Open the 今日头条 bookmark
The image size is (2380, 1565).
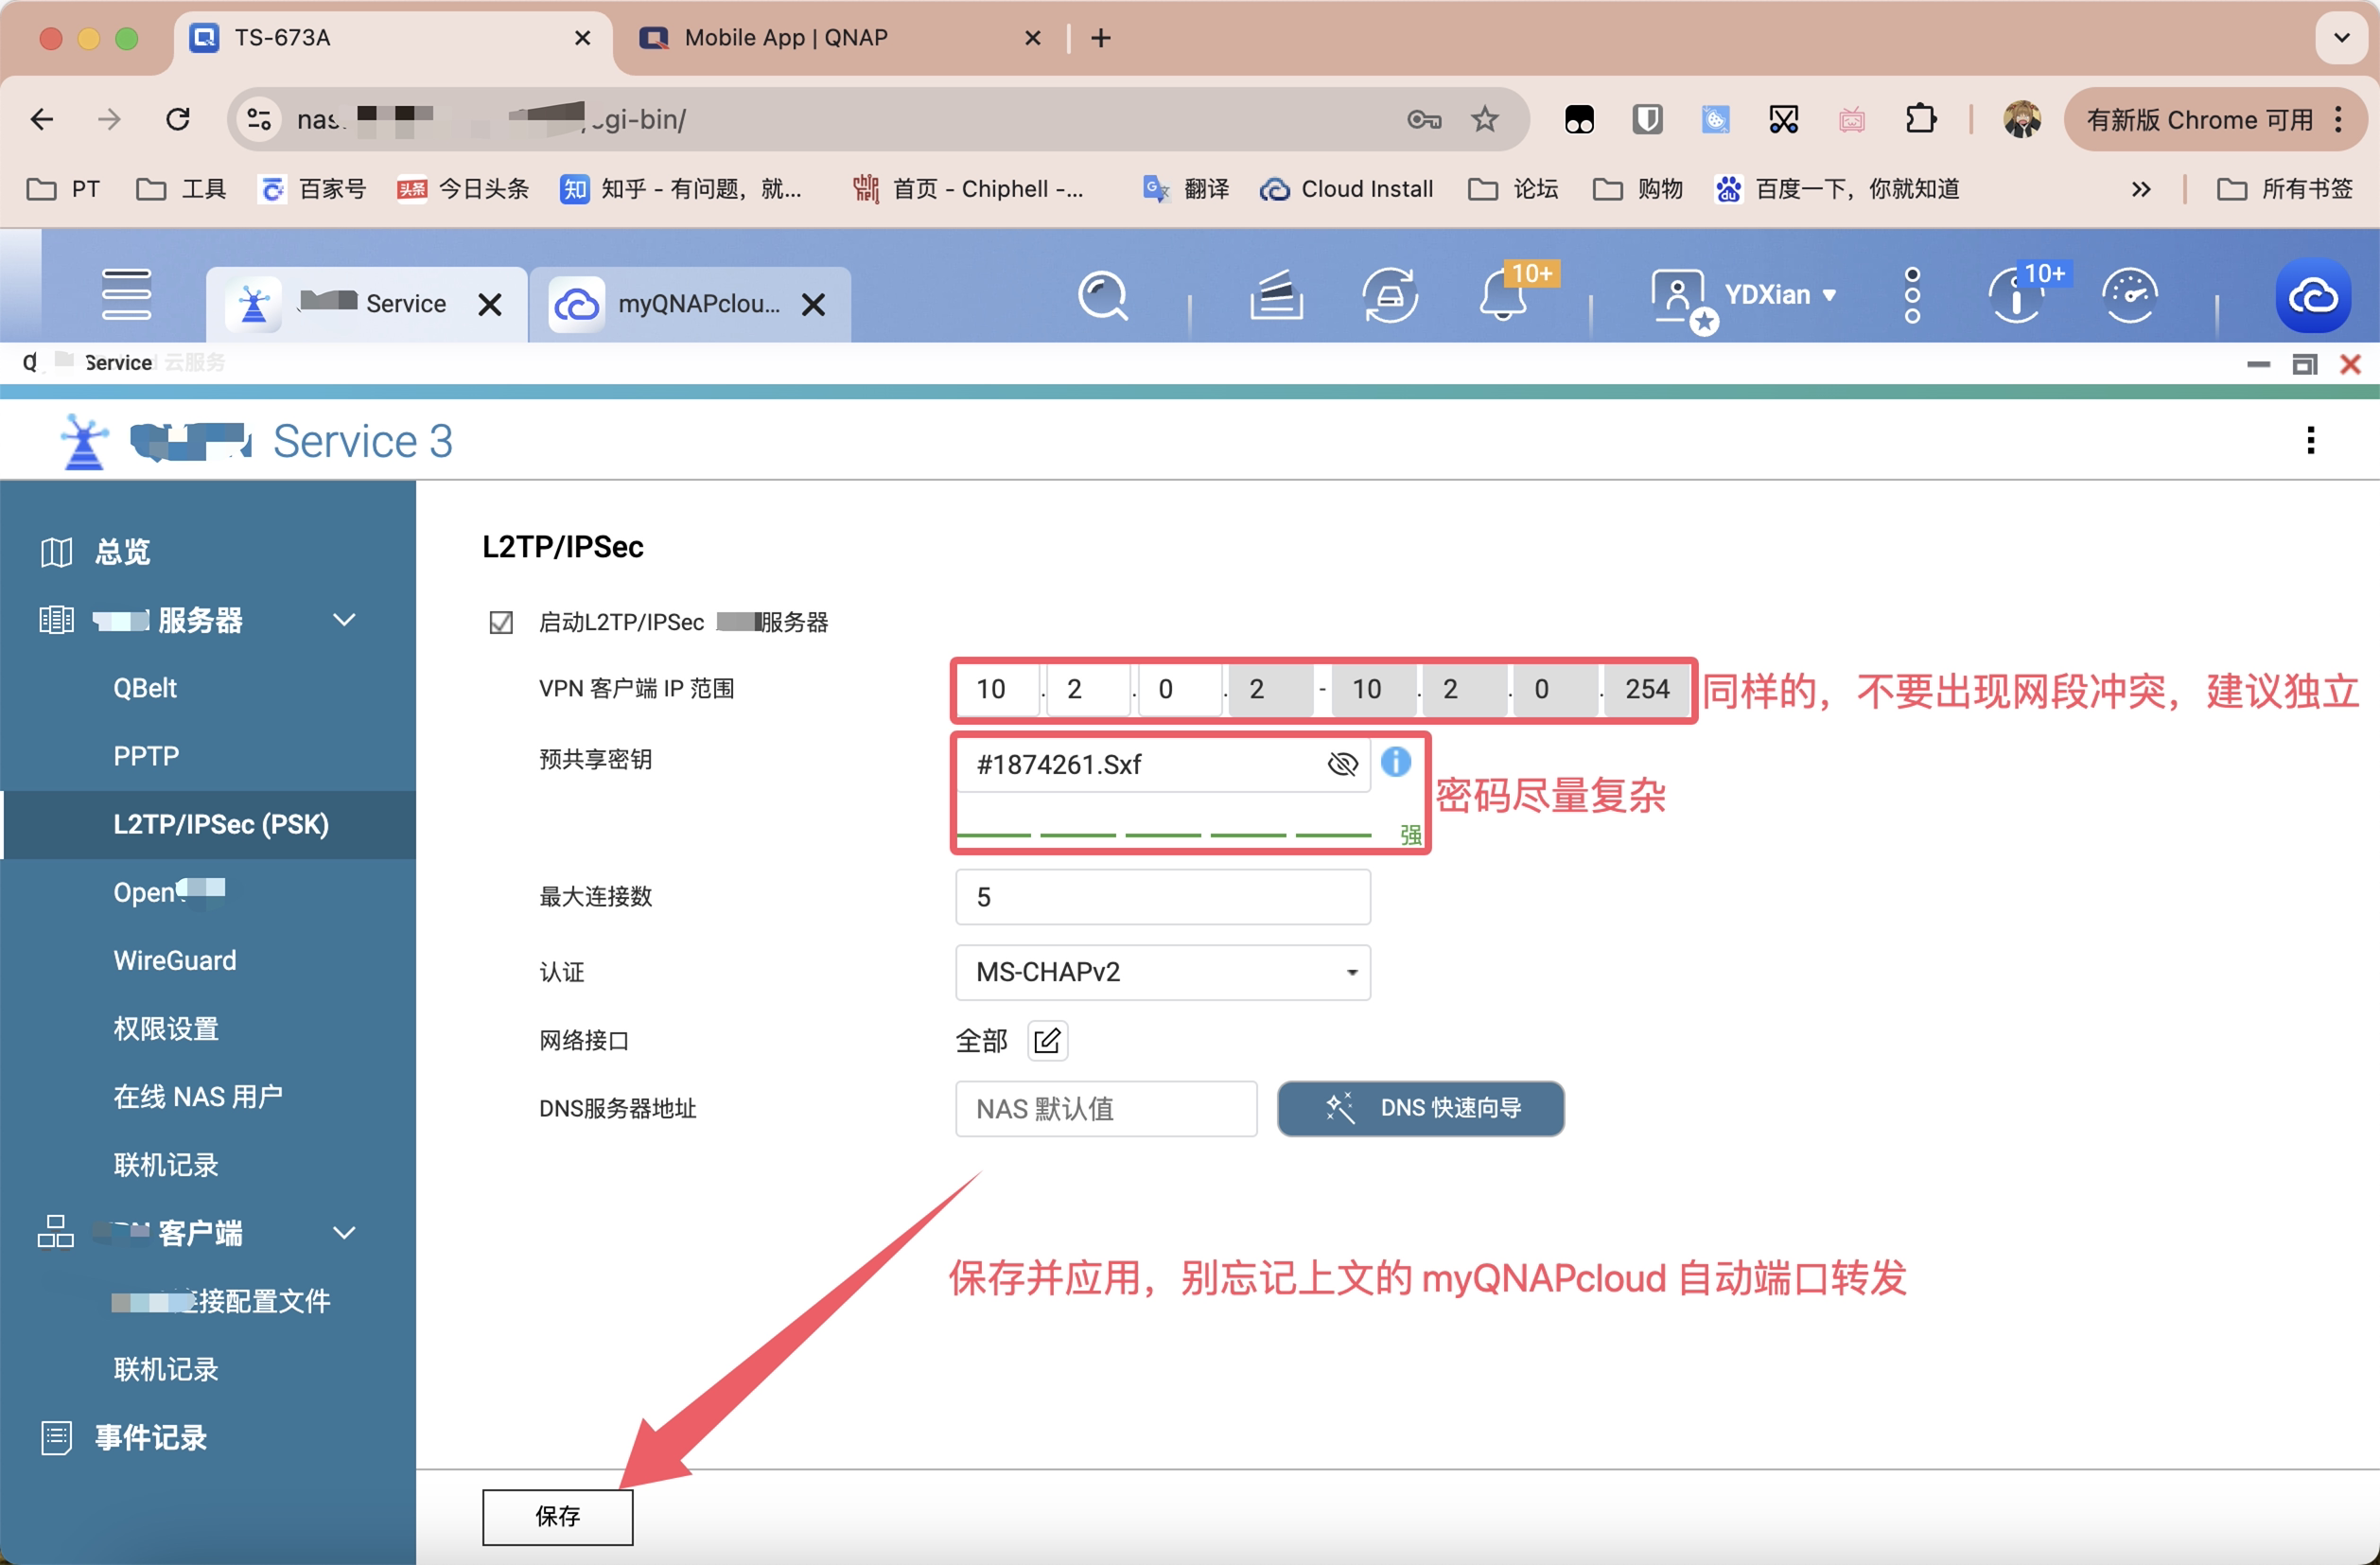point(462,189)
